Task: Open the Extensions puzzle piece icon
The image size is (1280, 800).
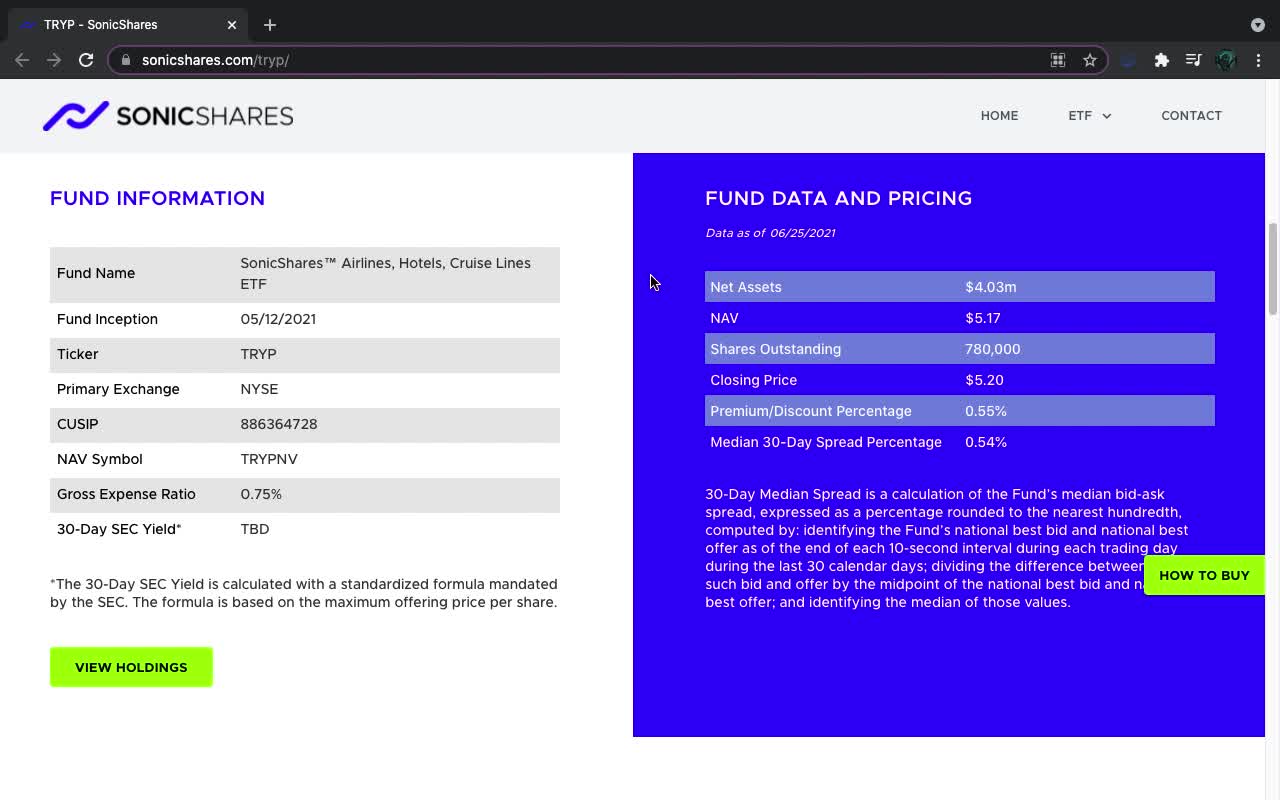Action: pos(1162,60)
